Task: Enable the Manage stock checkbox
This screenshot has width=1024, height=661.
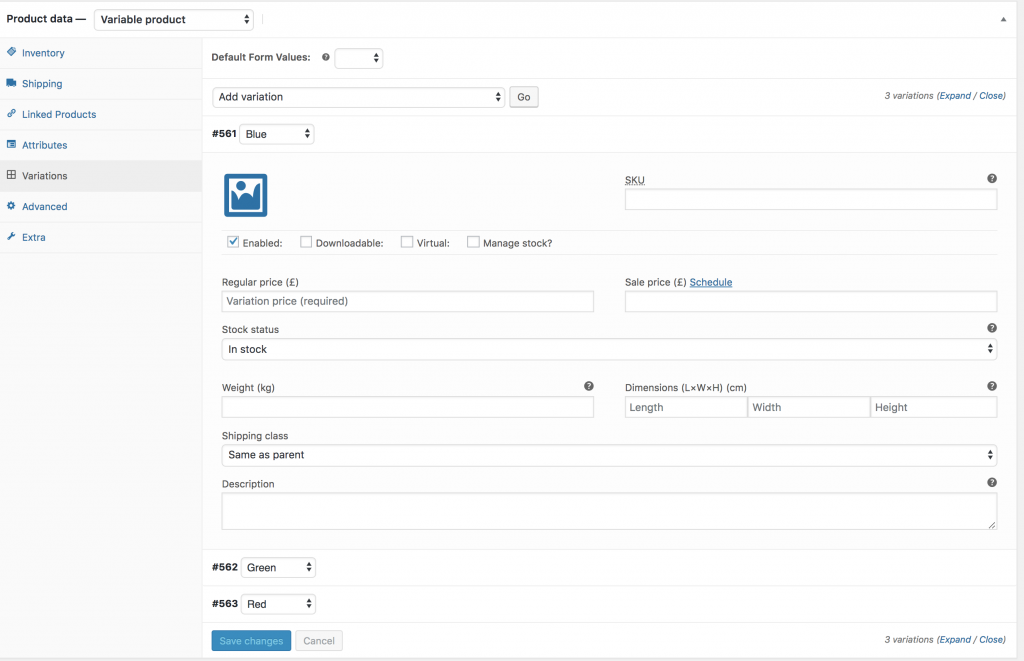Action: pyautogui.click(x=473, y=242)
